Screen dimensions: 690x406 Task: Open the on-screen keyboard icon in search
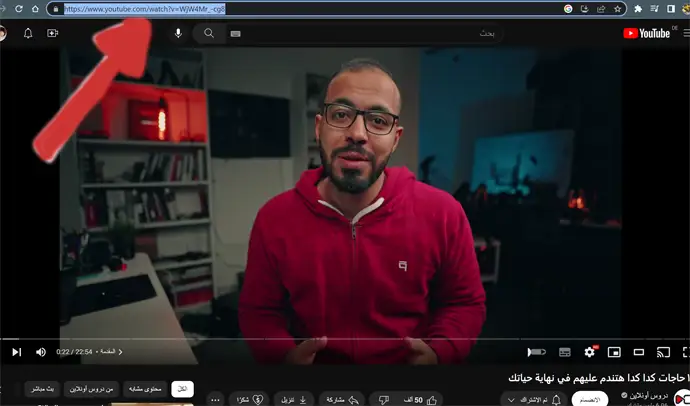pos(235,34)
